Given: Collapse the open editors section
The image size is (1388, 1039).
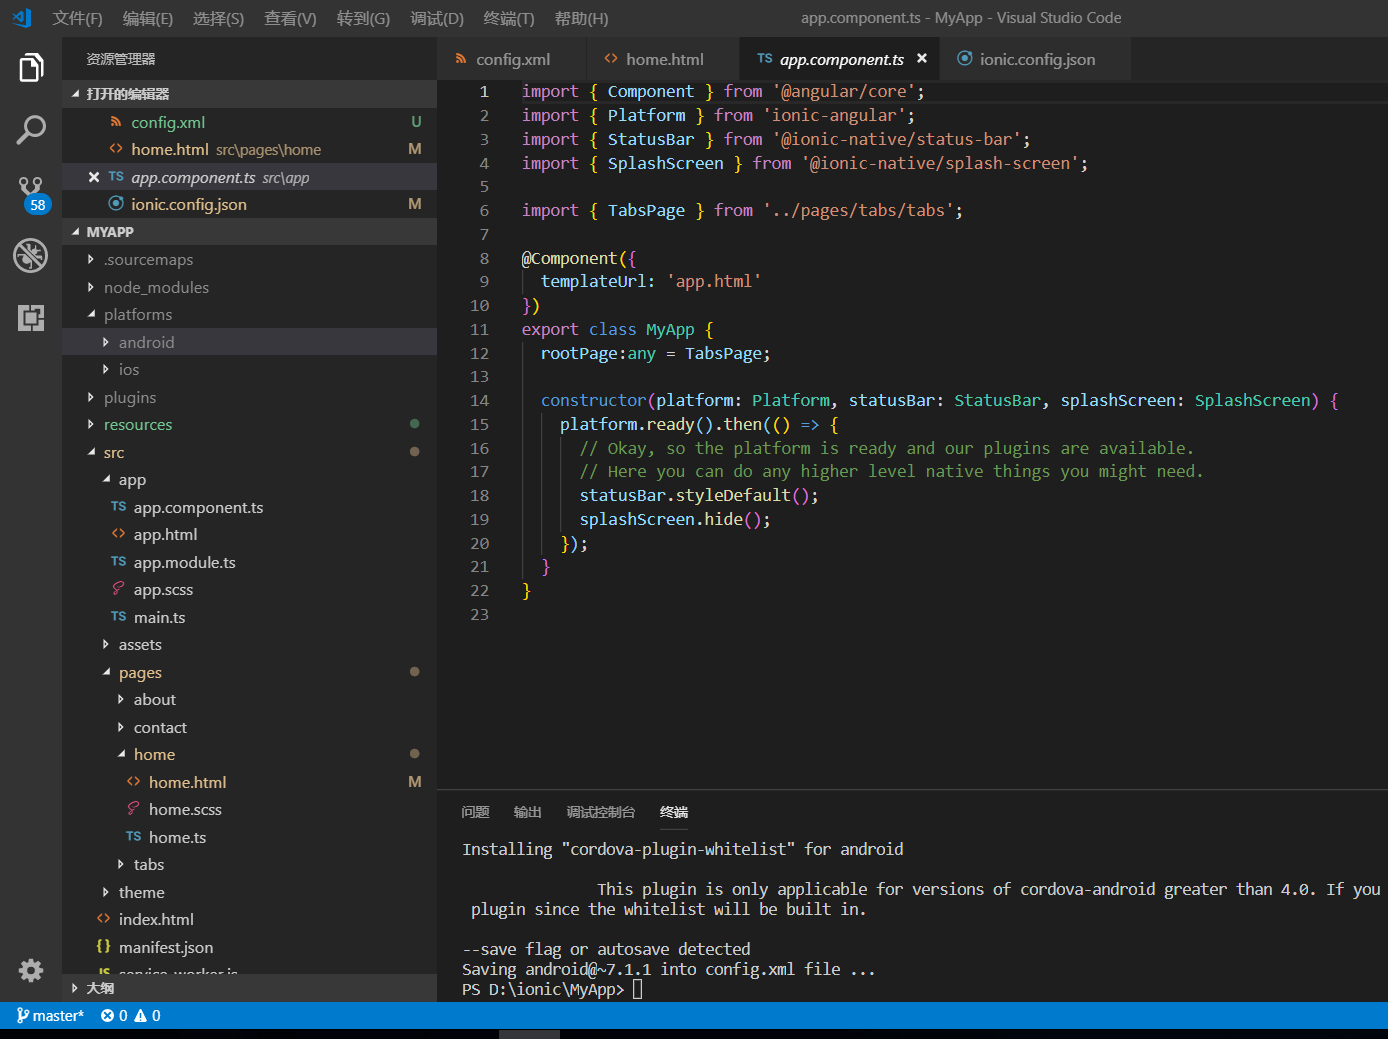Looking at the screenshot, I should pyautogui.click(x=127, y=94).
